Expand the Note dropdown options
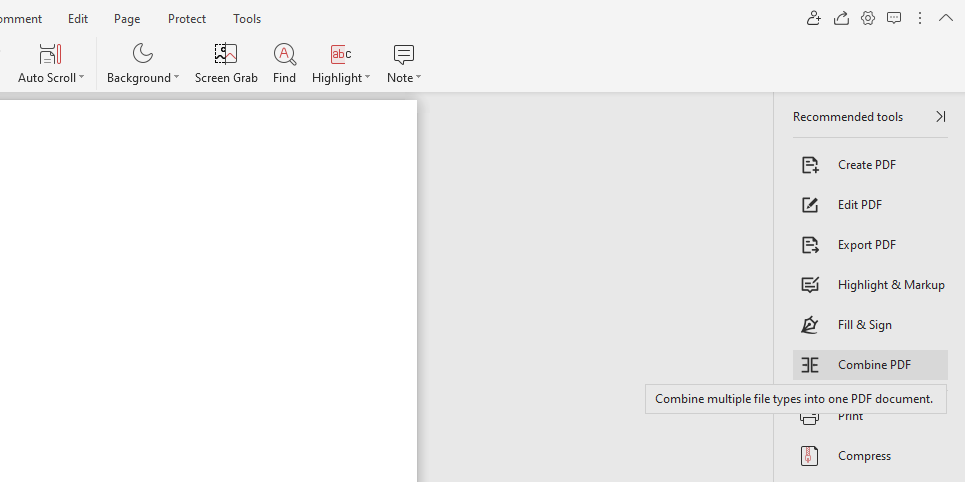The height and width of the screenshot is (482, 965). click(x=418, y=78)
